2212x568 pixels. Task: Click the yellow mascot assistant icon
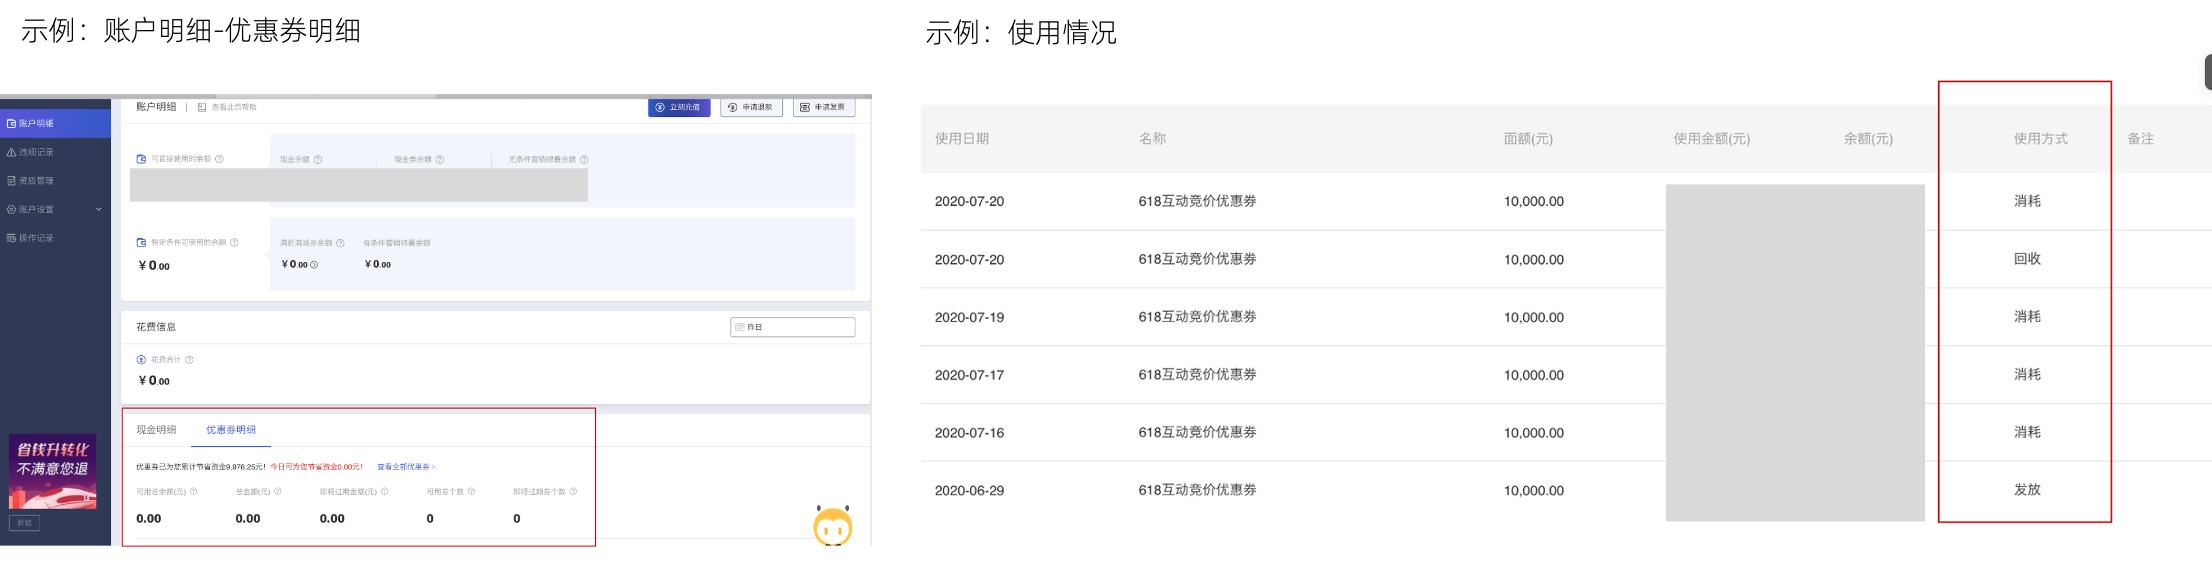coord(833,526)
